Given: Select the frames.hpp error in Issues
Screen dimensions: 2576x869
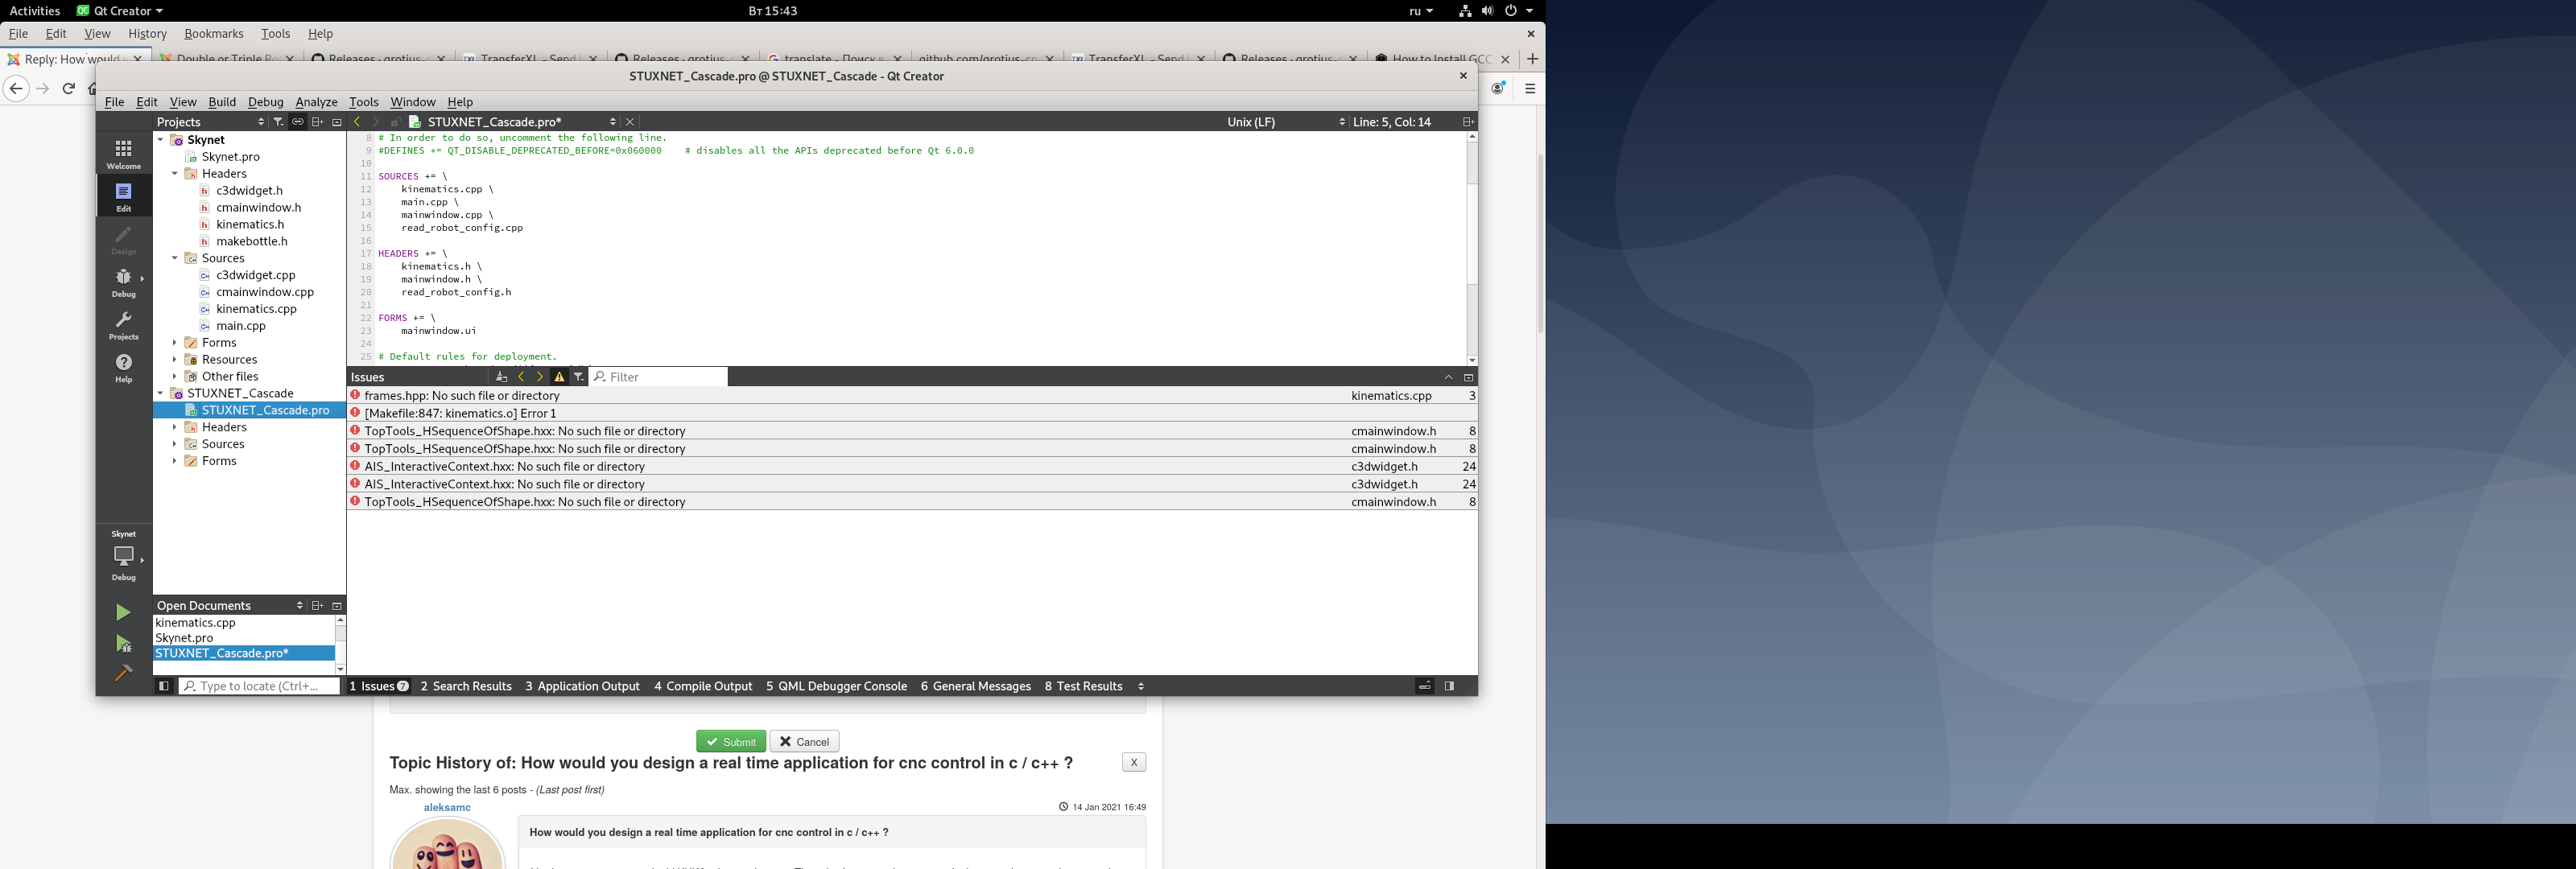Looking at the screenshot, I should pos(912,395).
